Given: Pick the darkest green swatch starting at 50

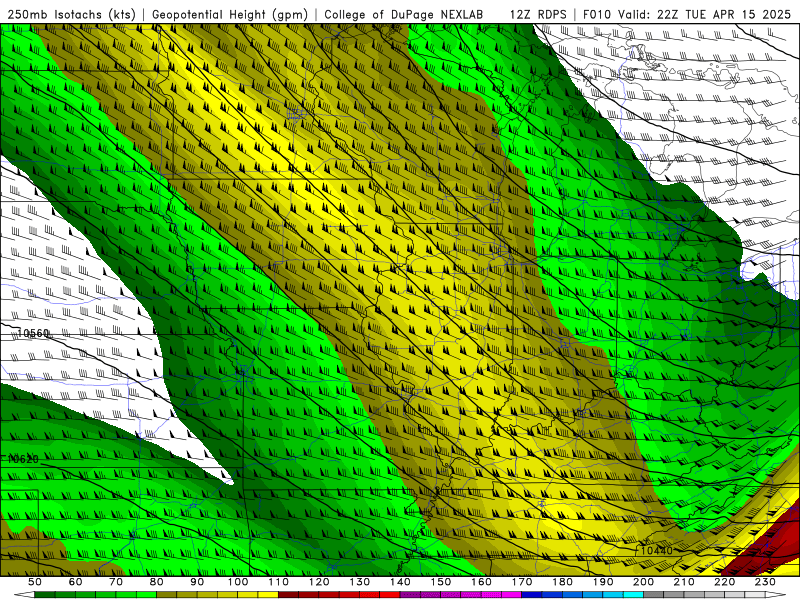Looking at the screenshot, I should [45, 595].
